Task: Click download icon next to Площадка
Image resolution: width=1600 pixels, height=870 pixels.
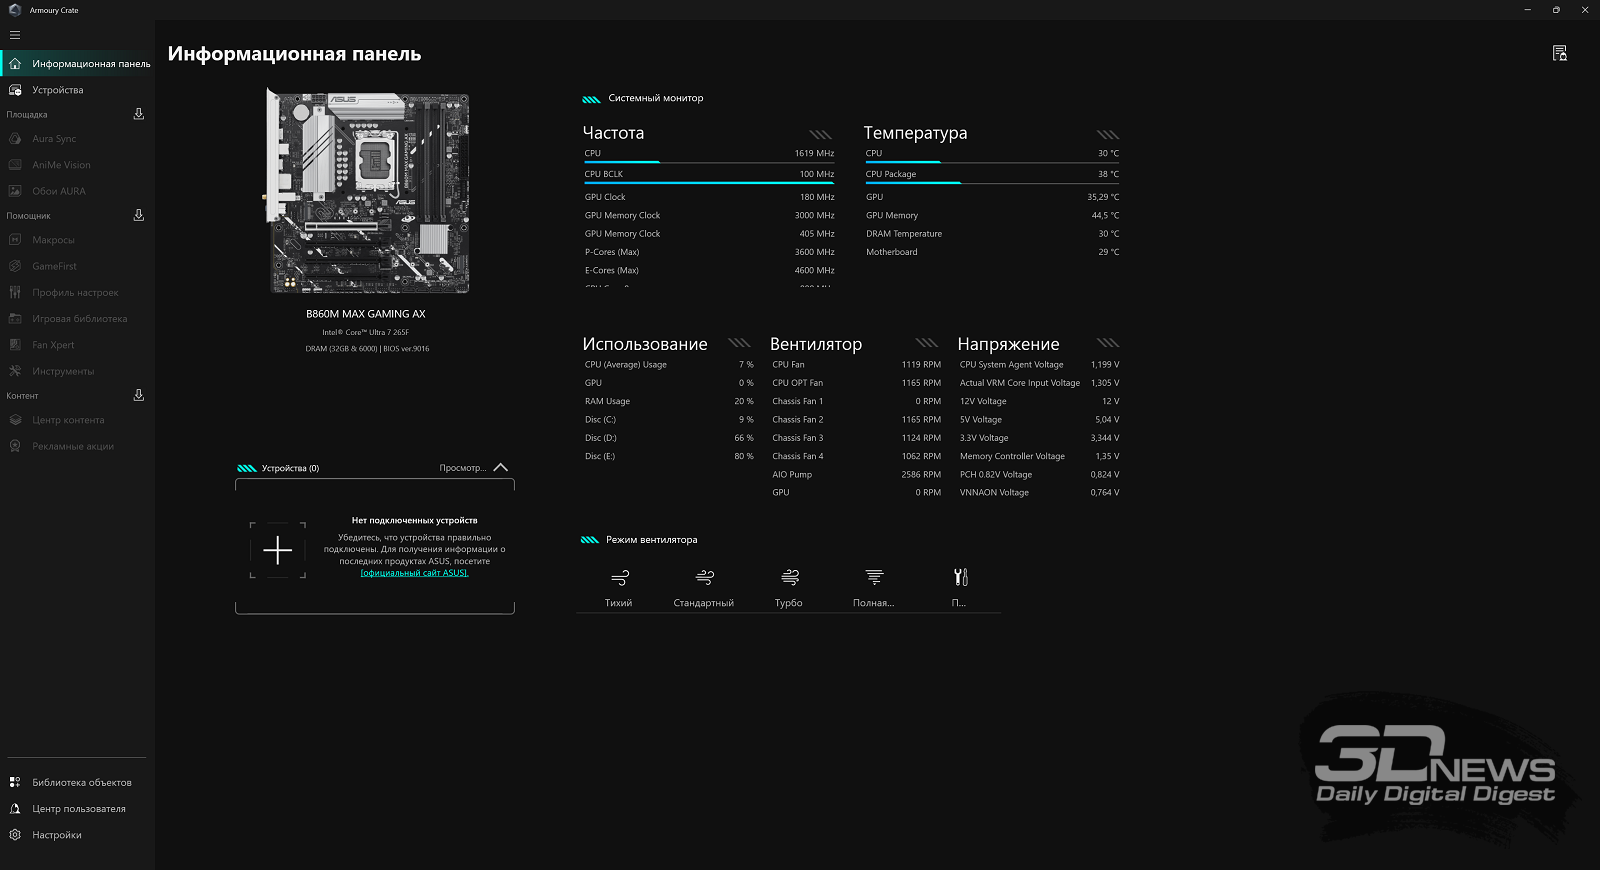Action: (139, 114)
